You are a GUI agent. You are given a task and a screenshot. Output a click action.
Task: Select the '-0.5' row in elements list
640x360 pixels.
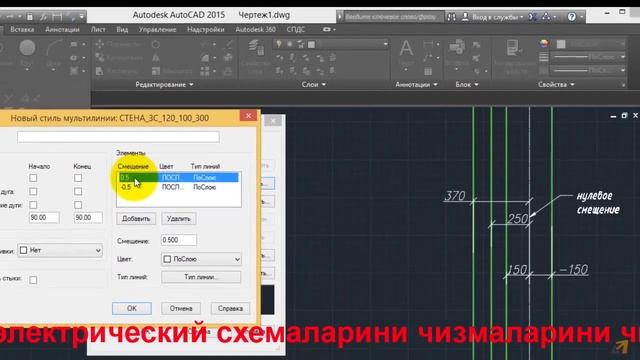tap(178, 187)
